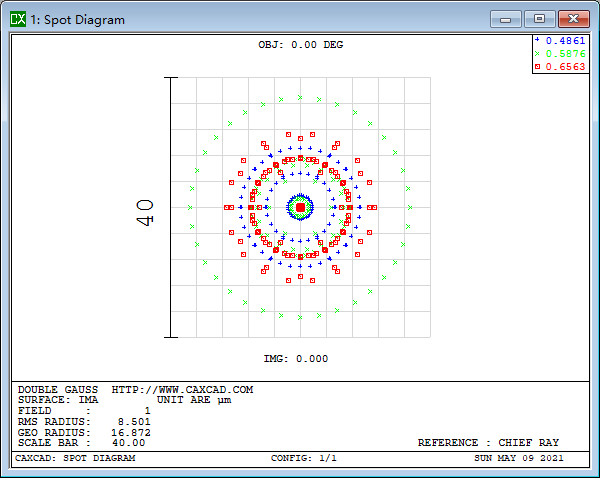The width and height of the screenshot is (600, 478).
Task: Close the Spot Diagram window
Action: tap(573, 19)
